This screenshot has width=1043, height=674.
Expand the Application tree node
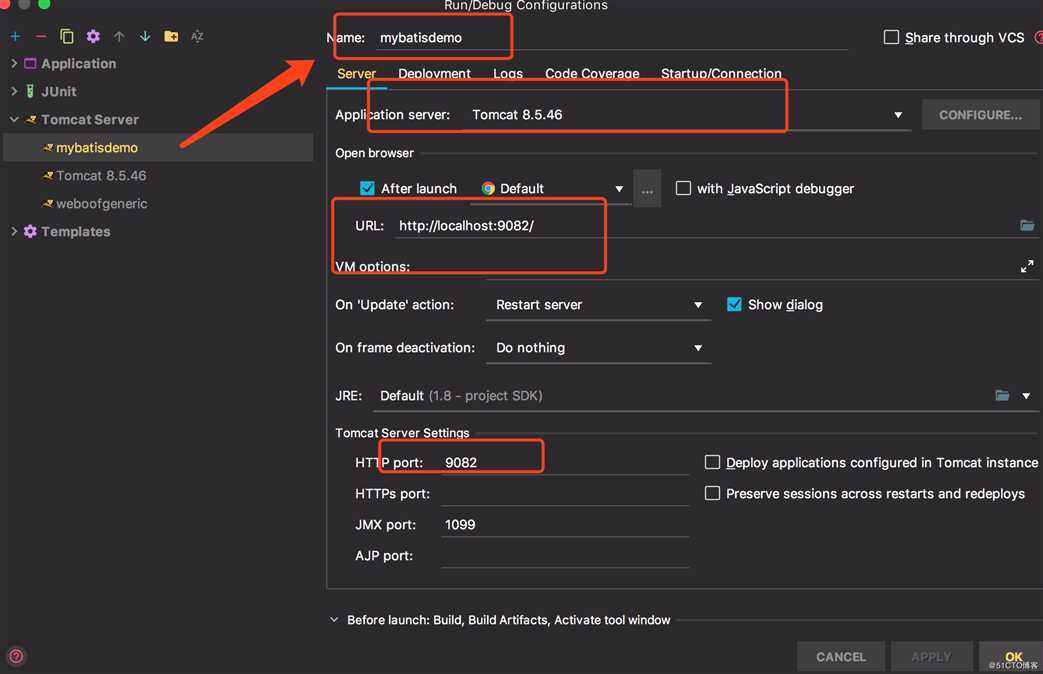[14, 63]
